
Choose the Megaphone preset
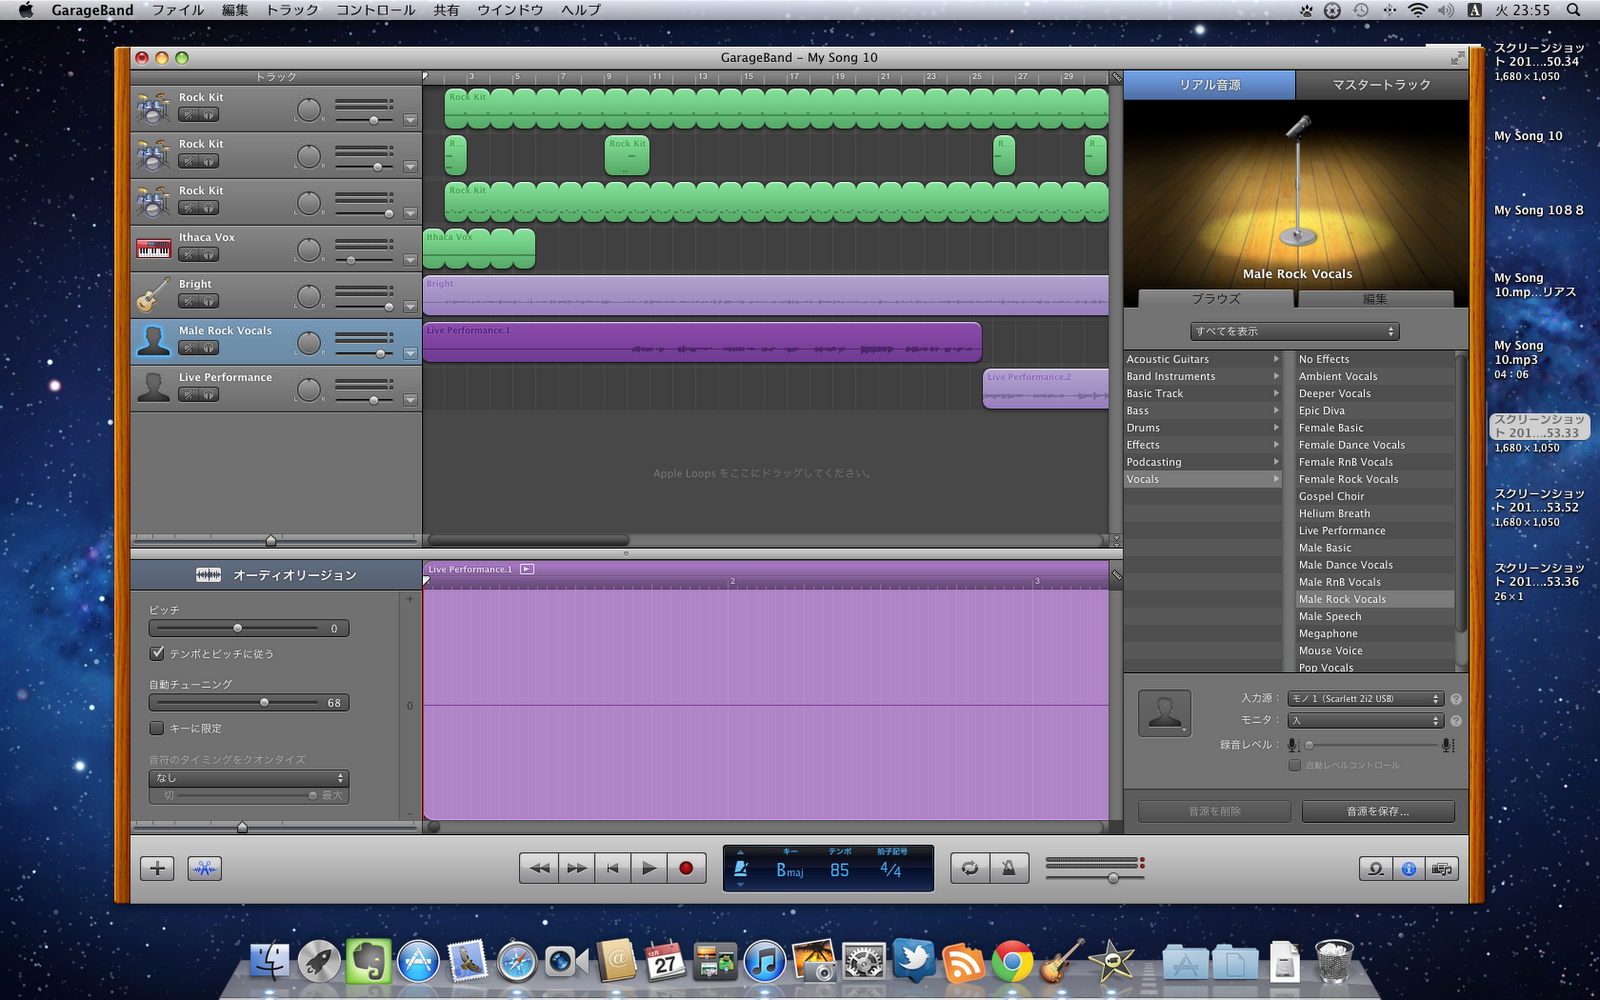1375,633
